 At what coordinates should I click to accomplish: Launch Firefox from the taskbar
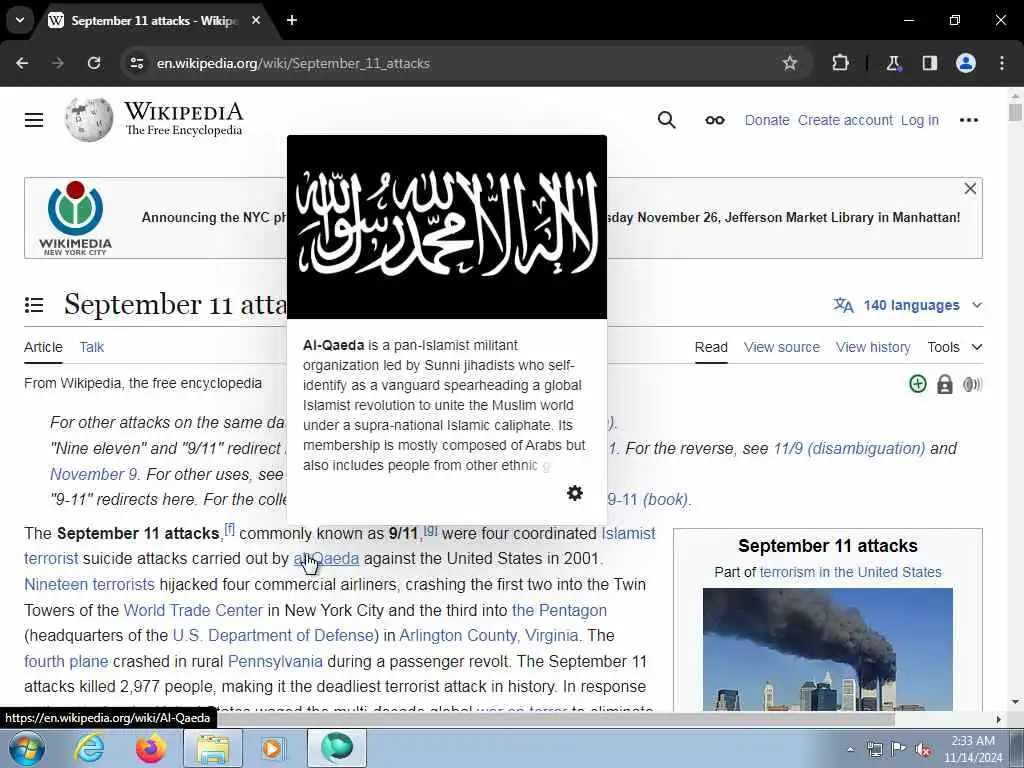click(151, 748)
